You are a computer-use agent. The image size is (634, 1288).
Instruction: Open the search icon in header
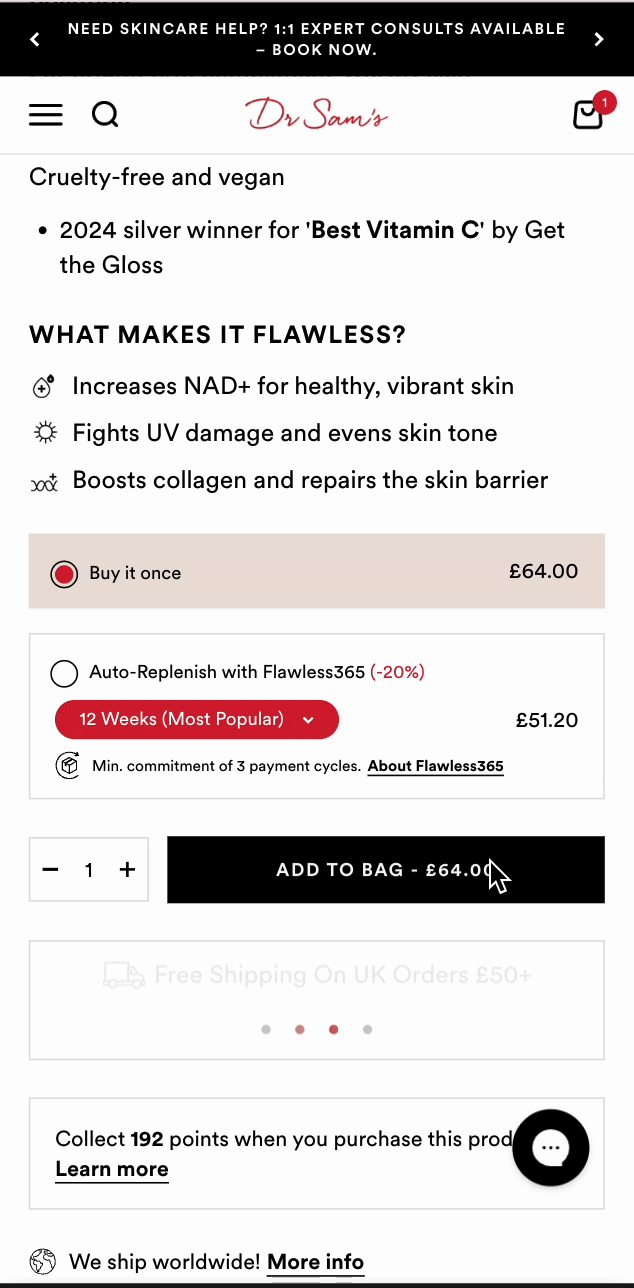click(105, 115)
